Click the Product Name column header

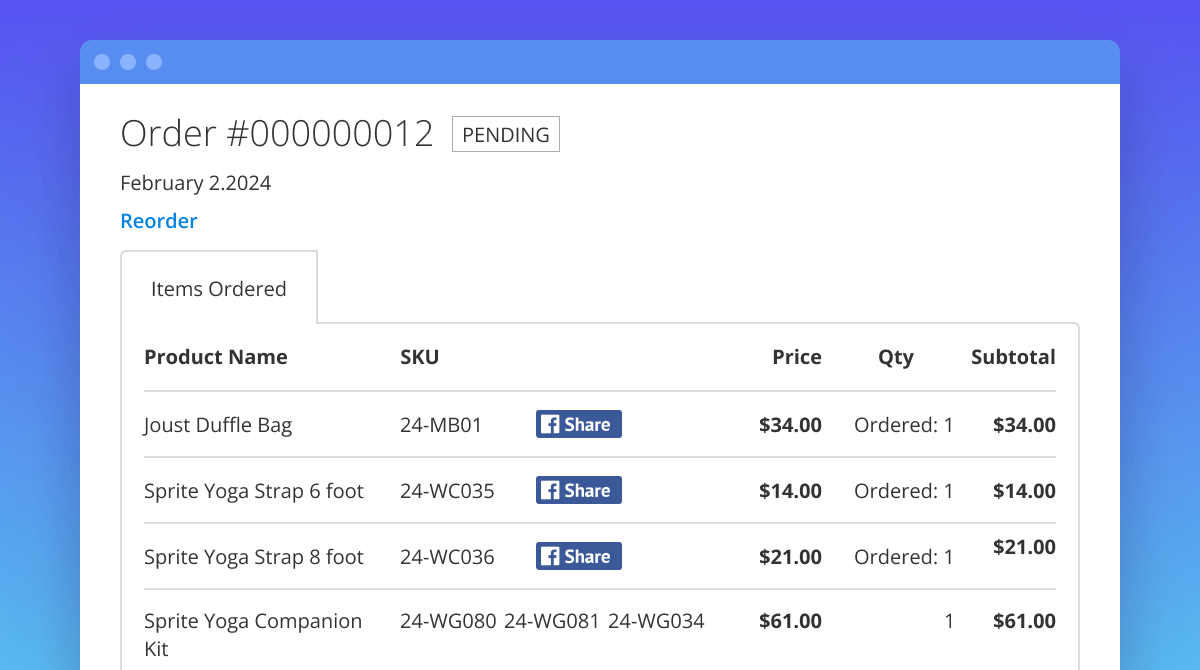pos(216,357)
